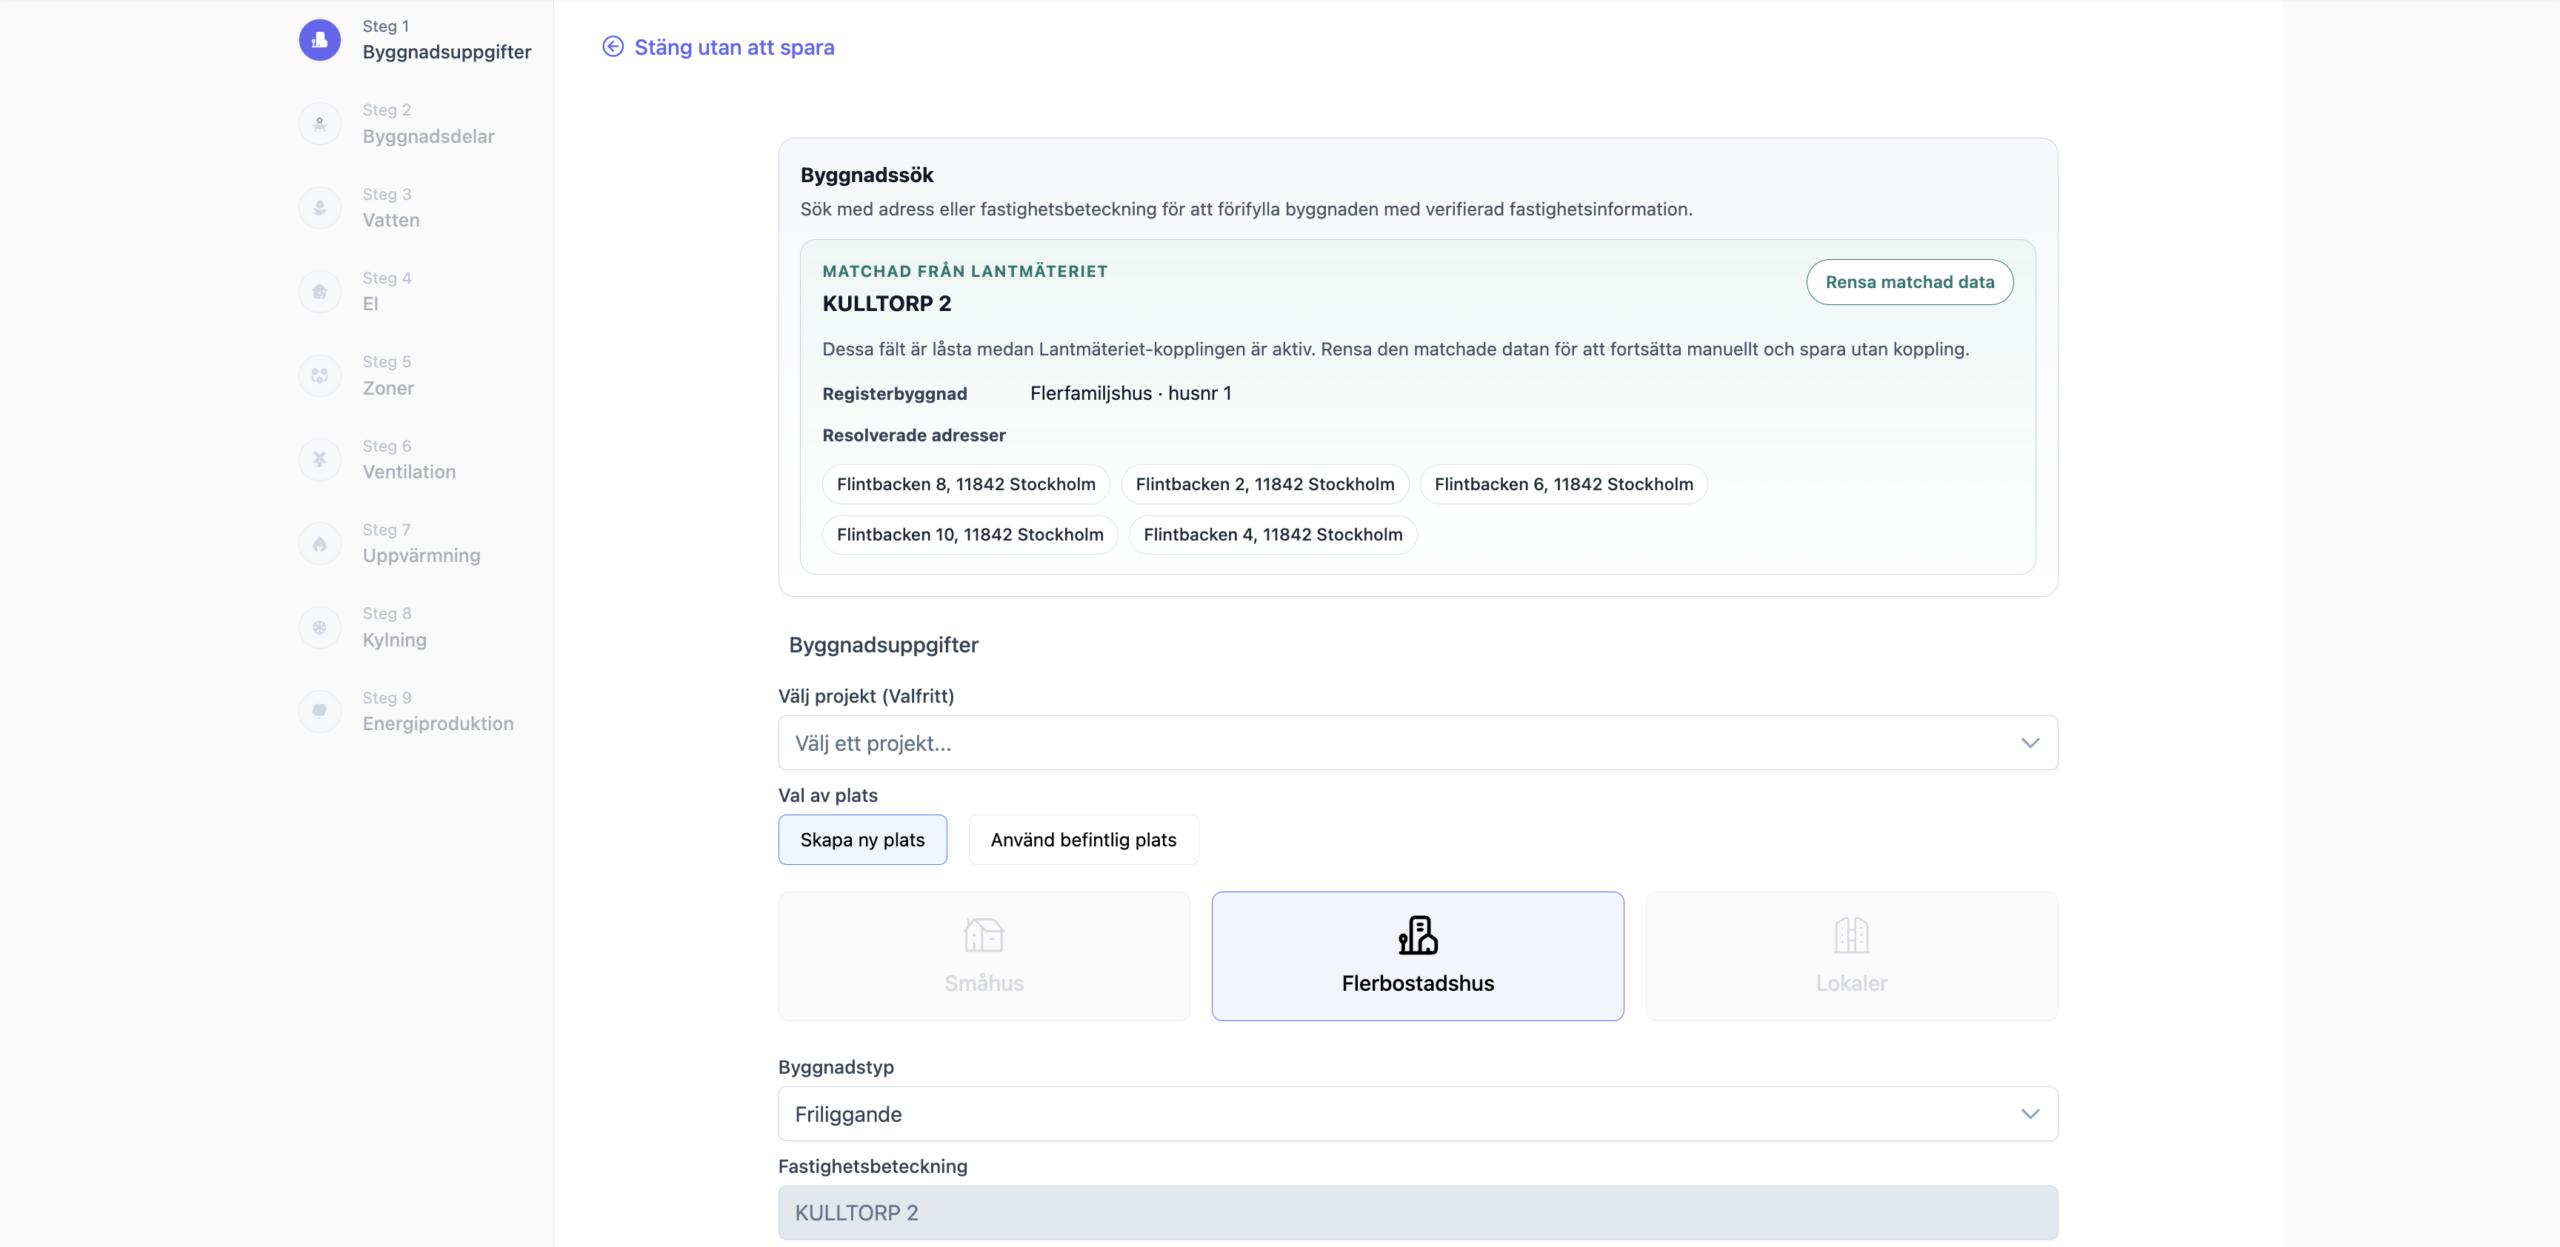Click the Steg 6 Ventilation fan icon
Image resolution: width=2560 pixels, height=1247 pixels.
coord(320,460)
